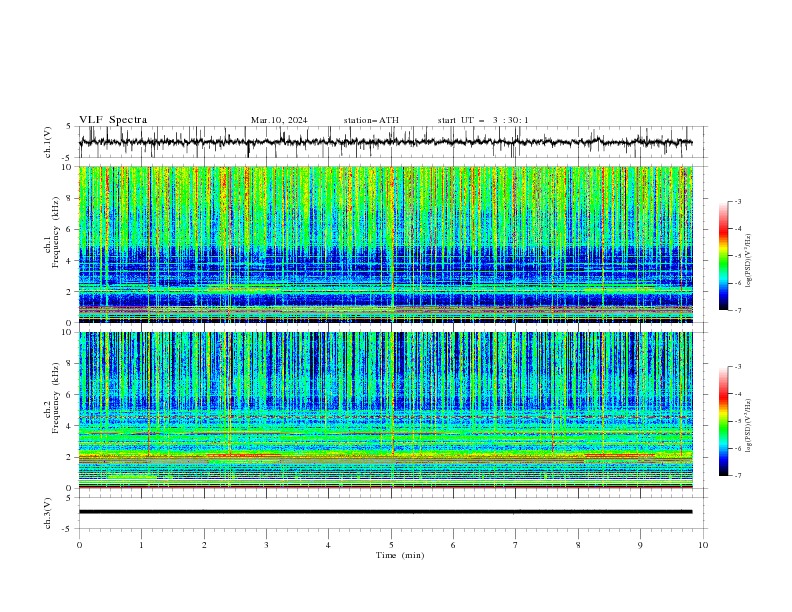Click the "3" tick on Time axis
The height and width of the screenshot is (612, 792).
coord(266,545)
